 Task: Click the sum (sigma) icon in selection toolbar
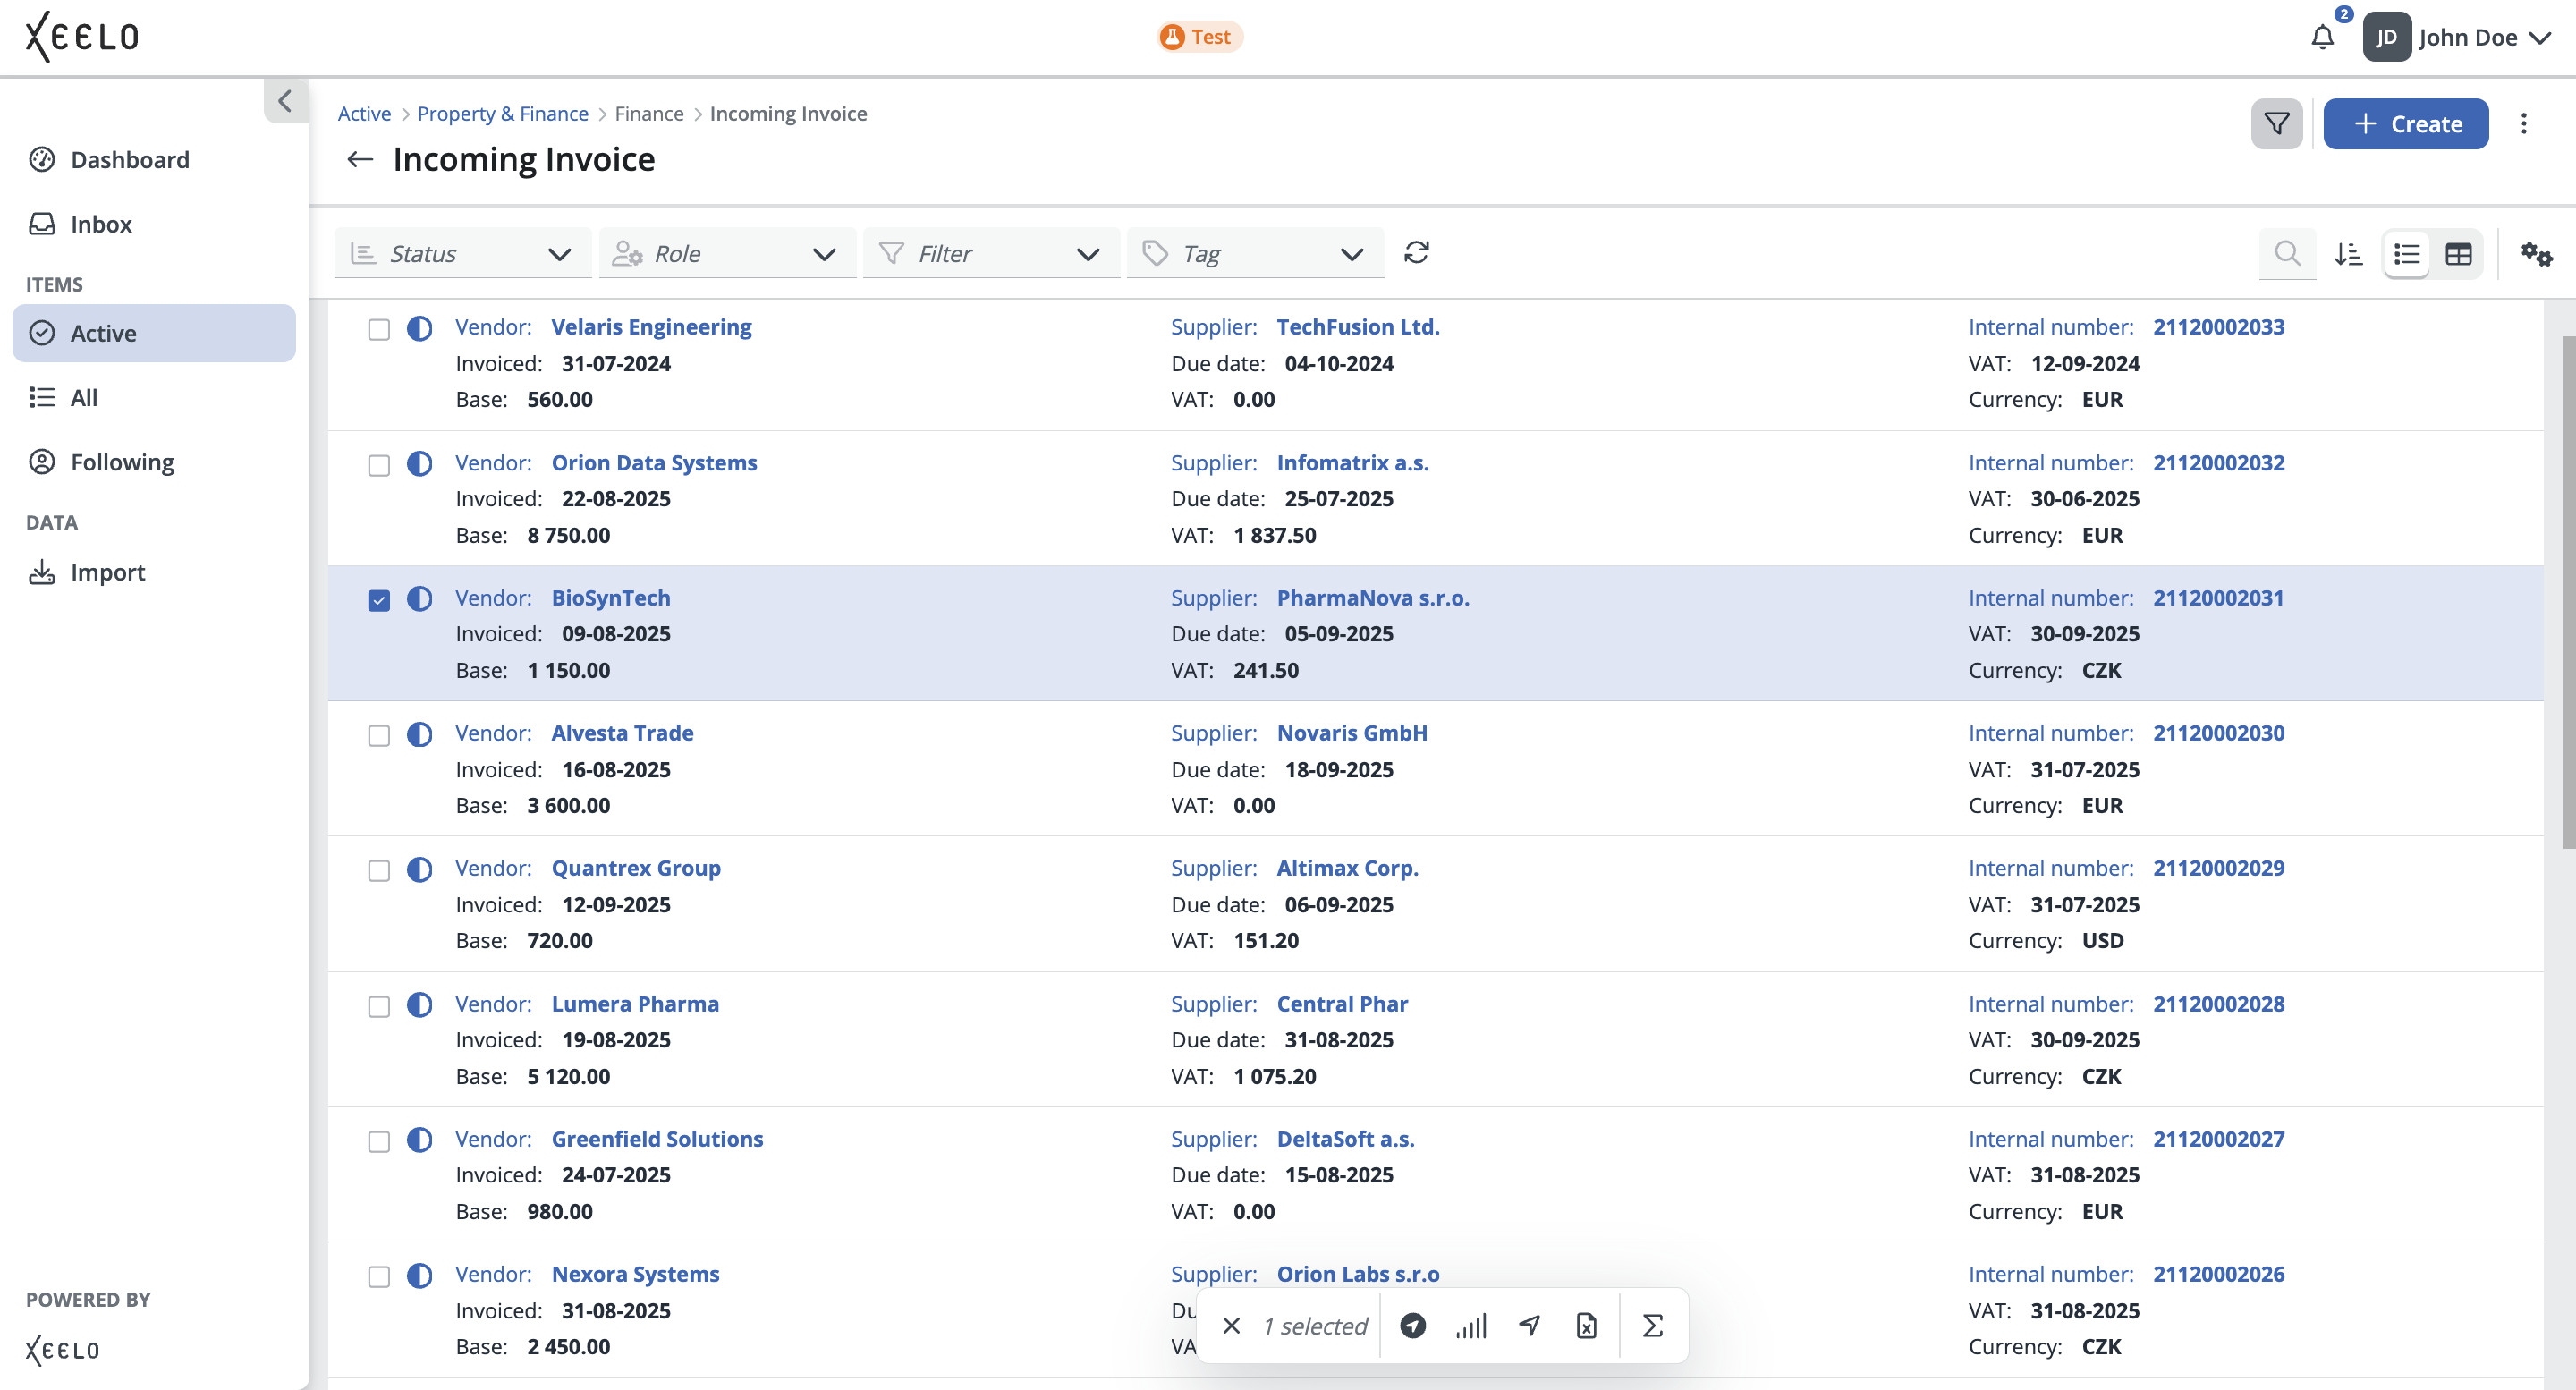(x=1652, y=1325)
